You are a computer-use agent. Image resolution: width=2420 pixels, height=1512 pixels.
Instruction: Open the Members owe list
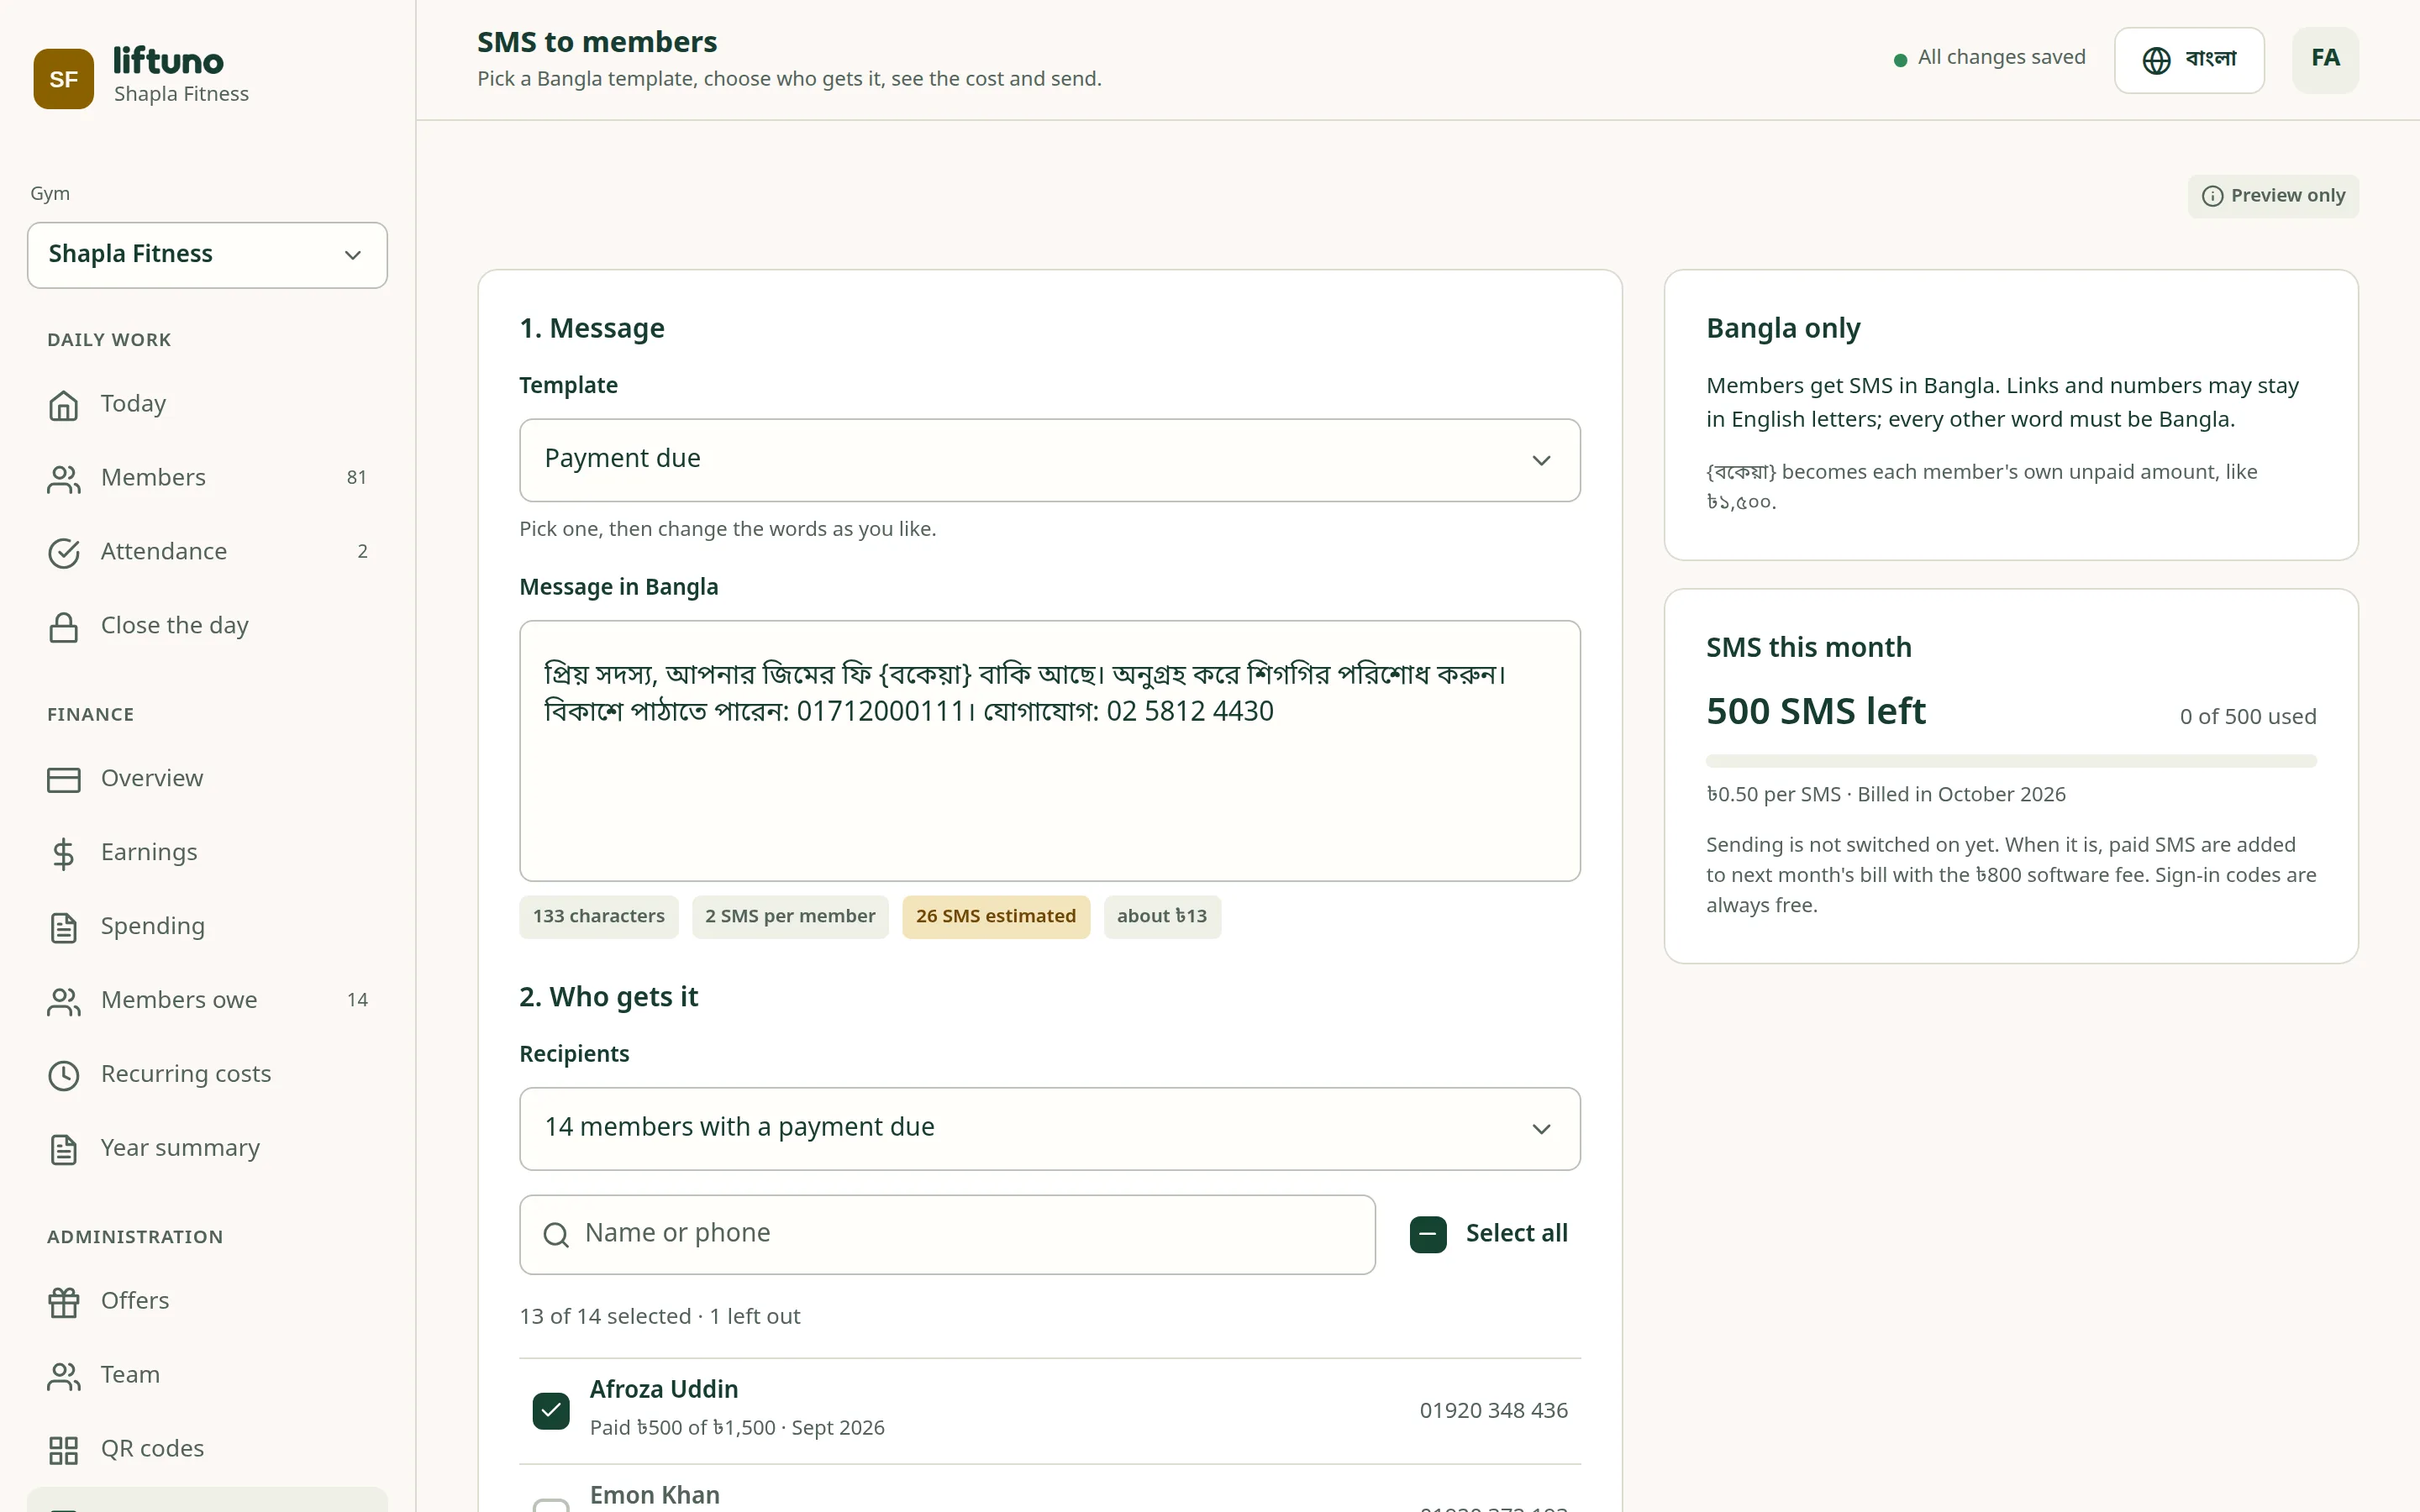(x=207, y=1001)
